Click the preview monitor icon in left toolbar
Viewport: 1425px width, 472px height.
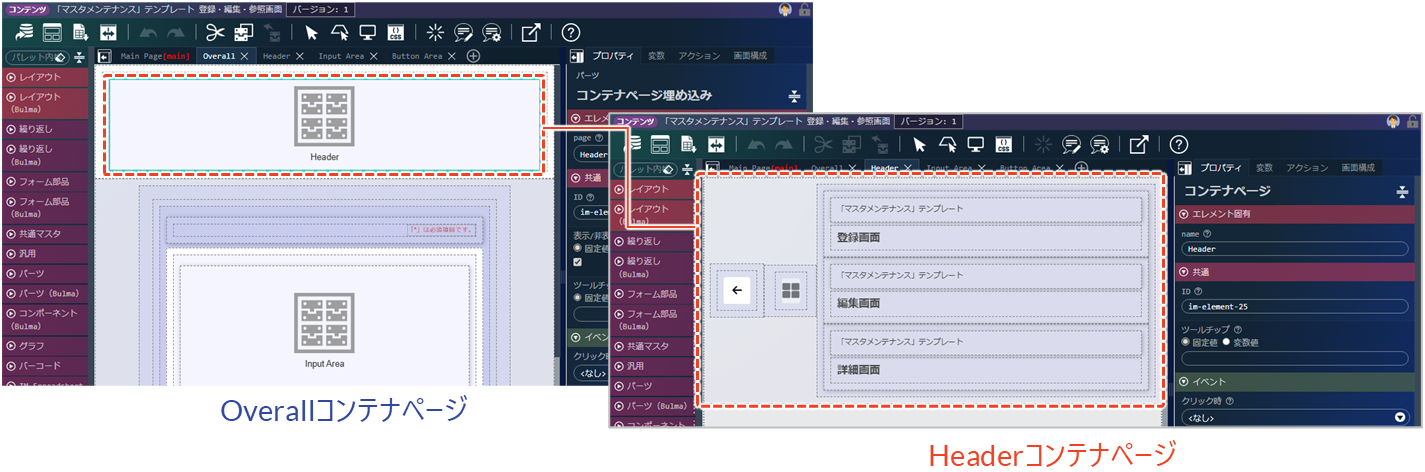click(x=367, y=32)
